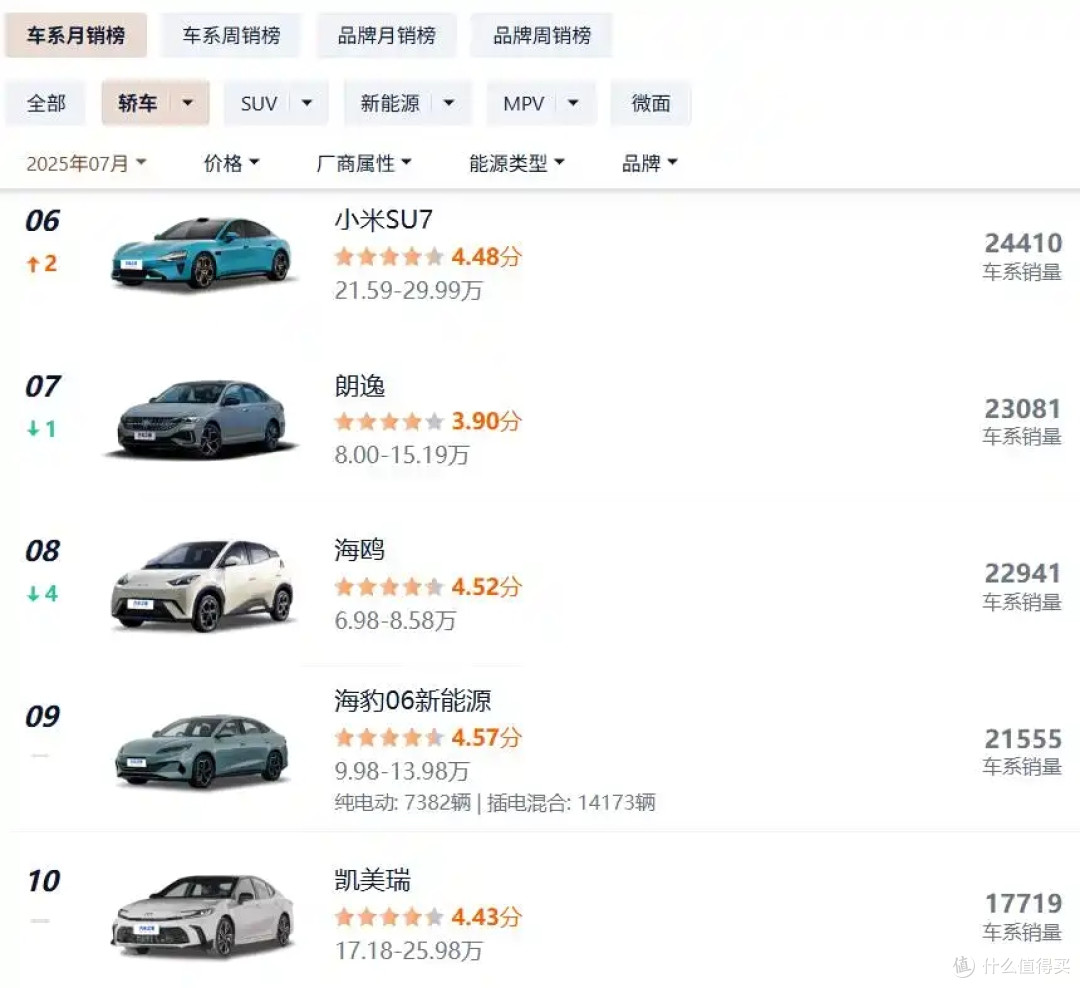The width and height of the screenshot is (1080, 988).
Task: Open 海豹06新能源 model title
Action: tap(413, 701)
